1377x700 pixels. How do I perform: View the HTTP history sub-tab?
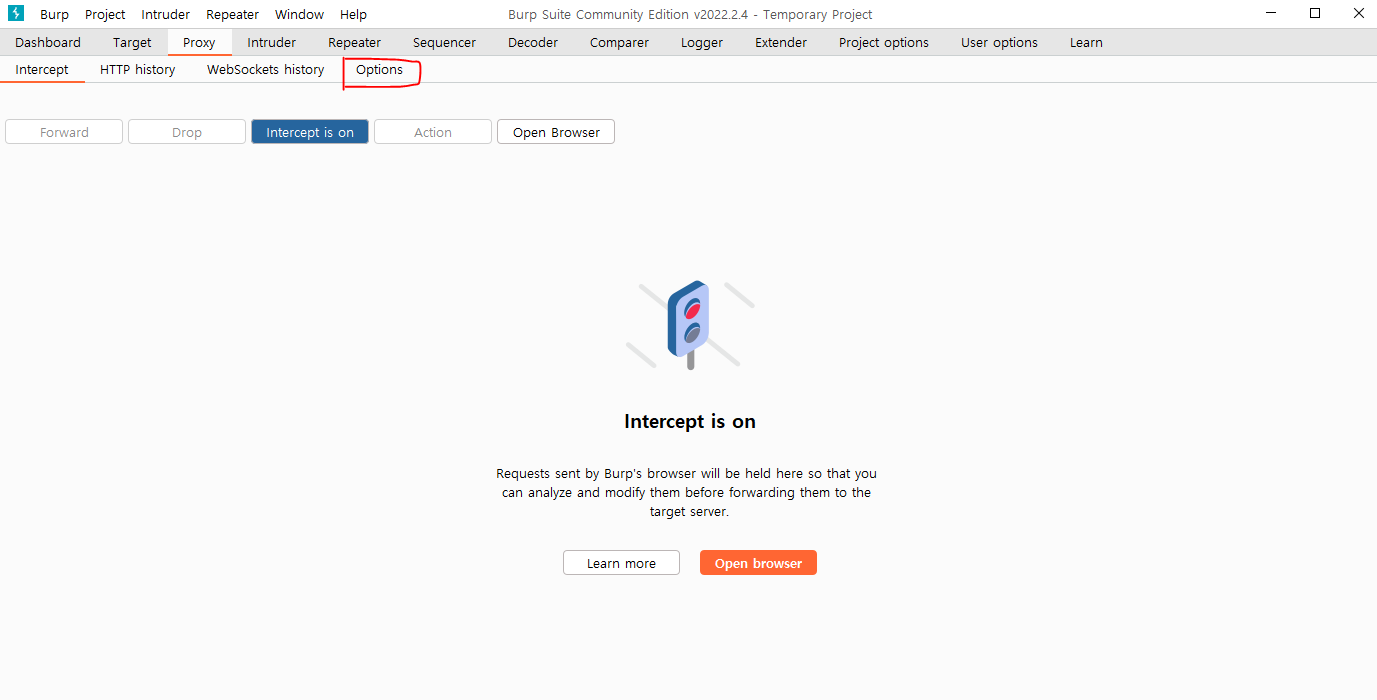[138, 69]
